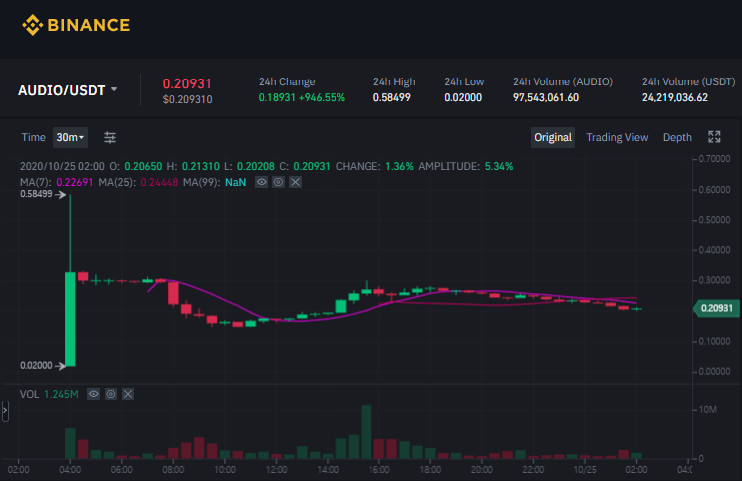Click the VOL 1.245M label
The image size is (742, 481).
pyautogui.click(x=49, y=394)
